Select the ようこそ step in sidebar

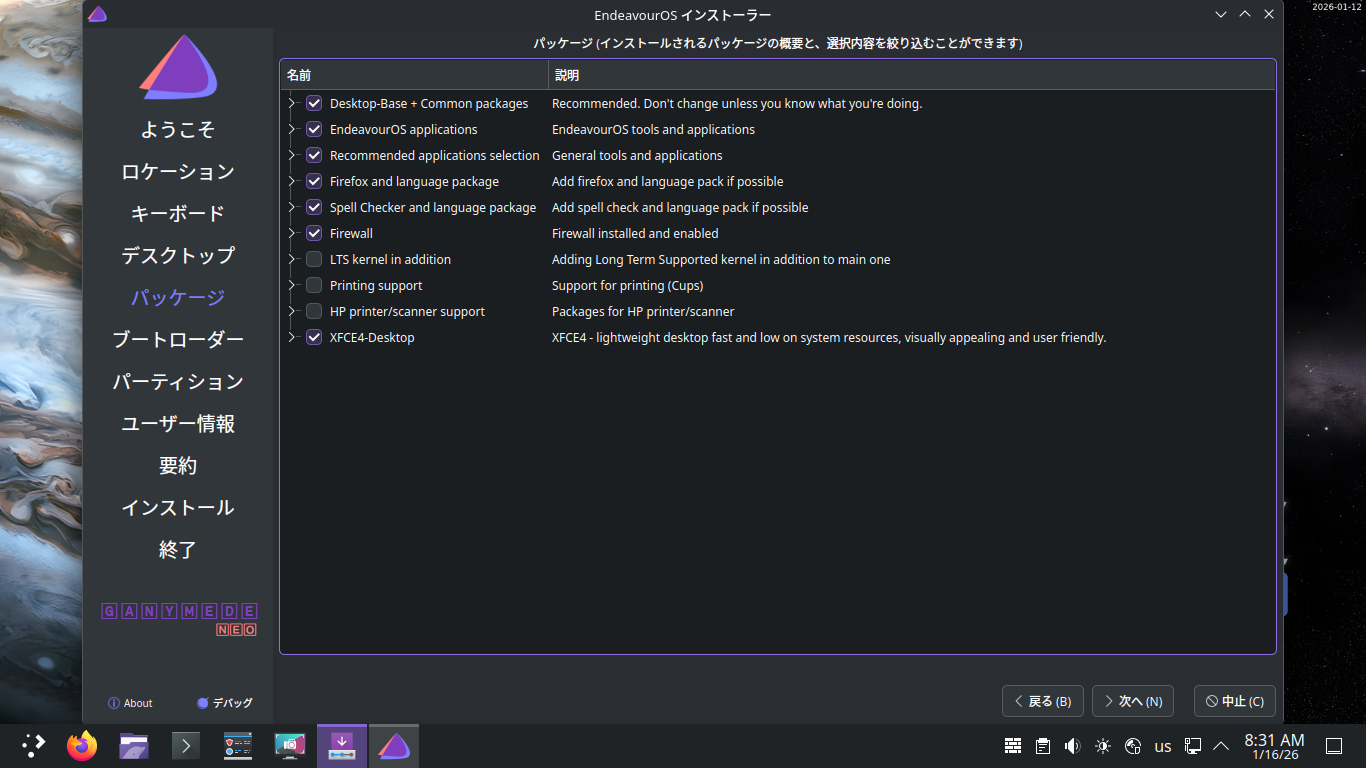178,130
